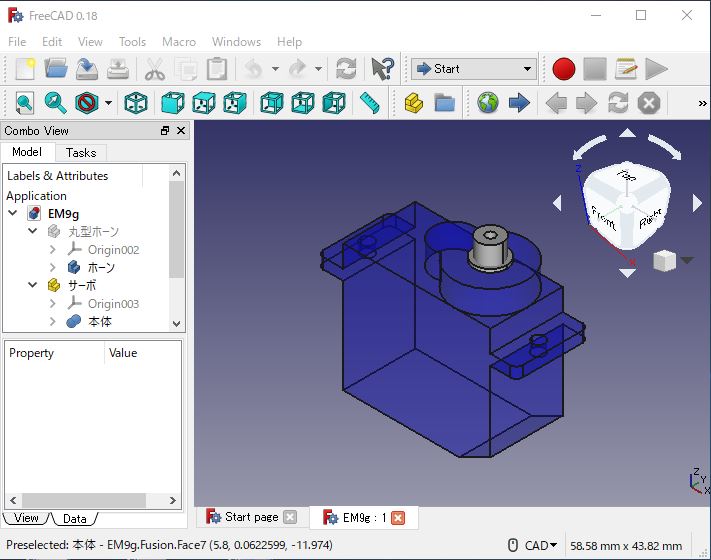Click the Fit Selection zoom icon

coord(54,103)
